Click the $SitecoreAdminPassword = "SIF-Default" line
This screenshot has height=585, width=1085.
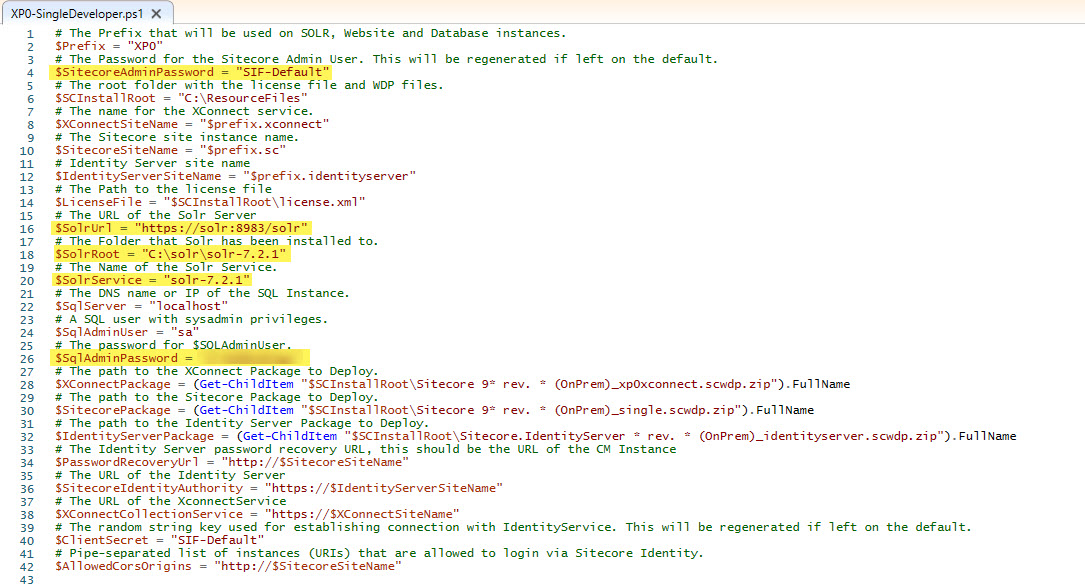pos(191,72)
